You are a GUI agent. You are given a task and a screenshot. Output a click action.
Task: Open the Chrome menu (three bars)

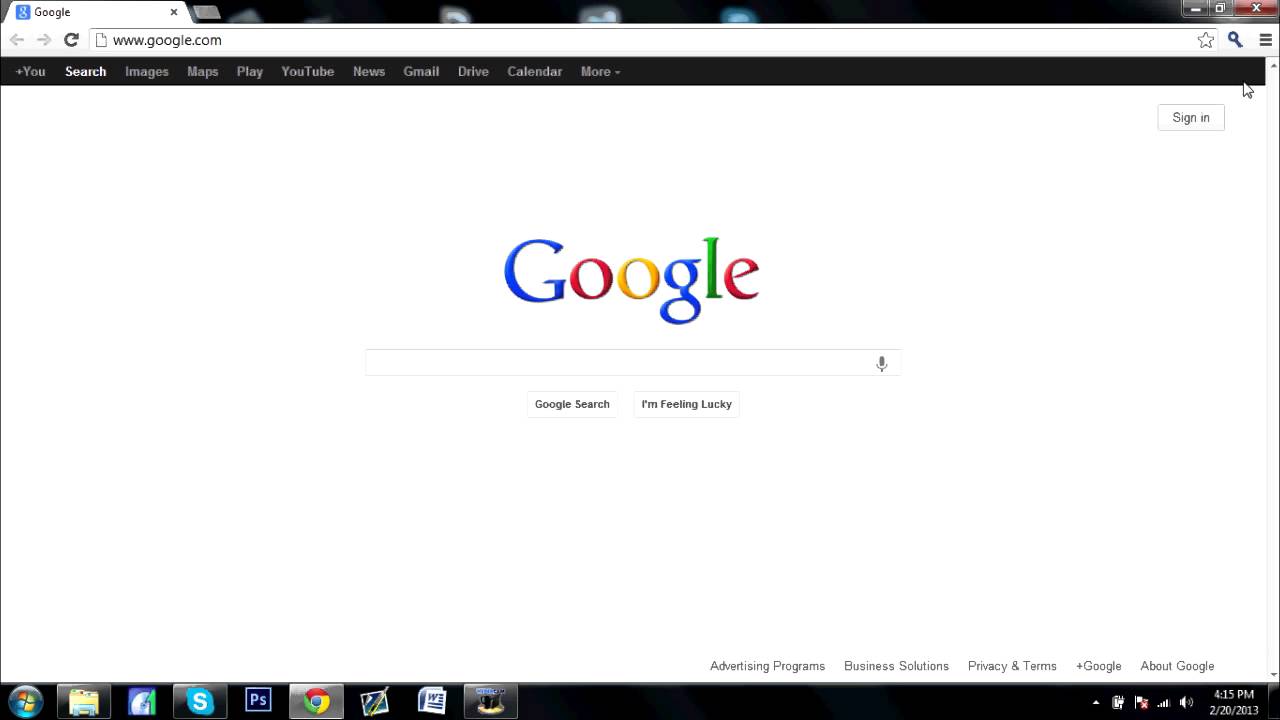coord(1265,40)
